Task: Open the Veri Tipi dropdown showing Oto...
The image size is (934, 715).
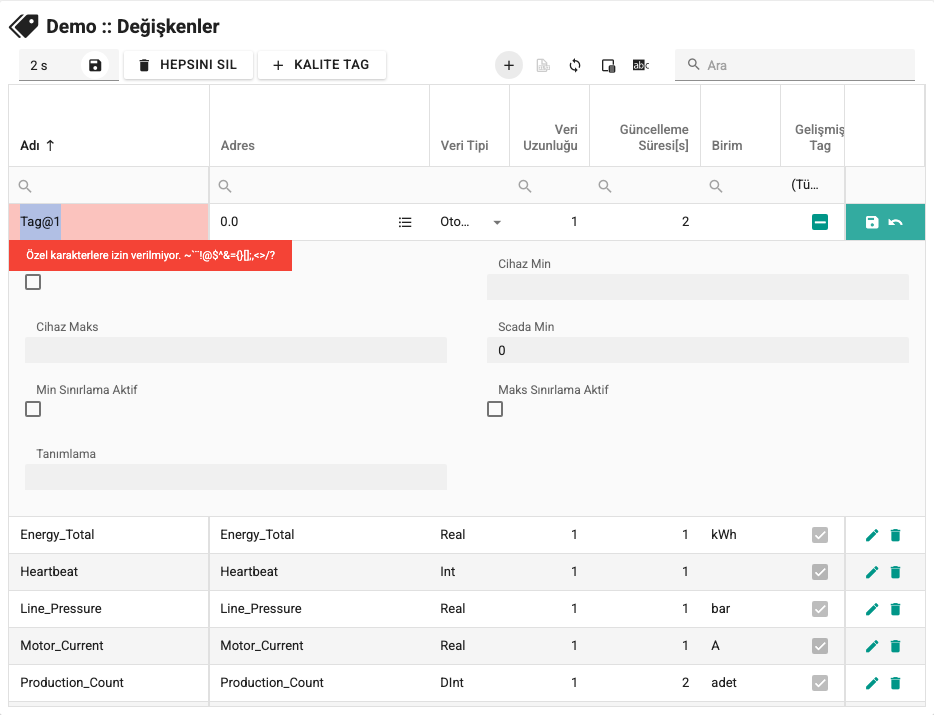Action: click(x=469, y=222)
